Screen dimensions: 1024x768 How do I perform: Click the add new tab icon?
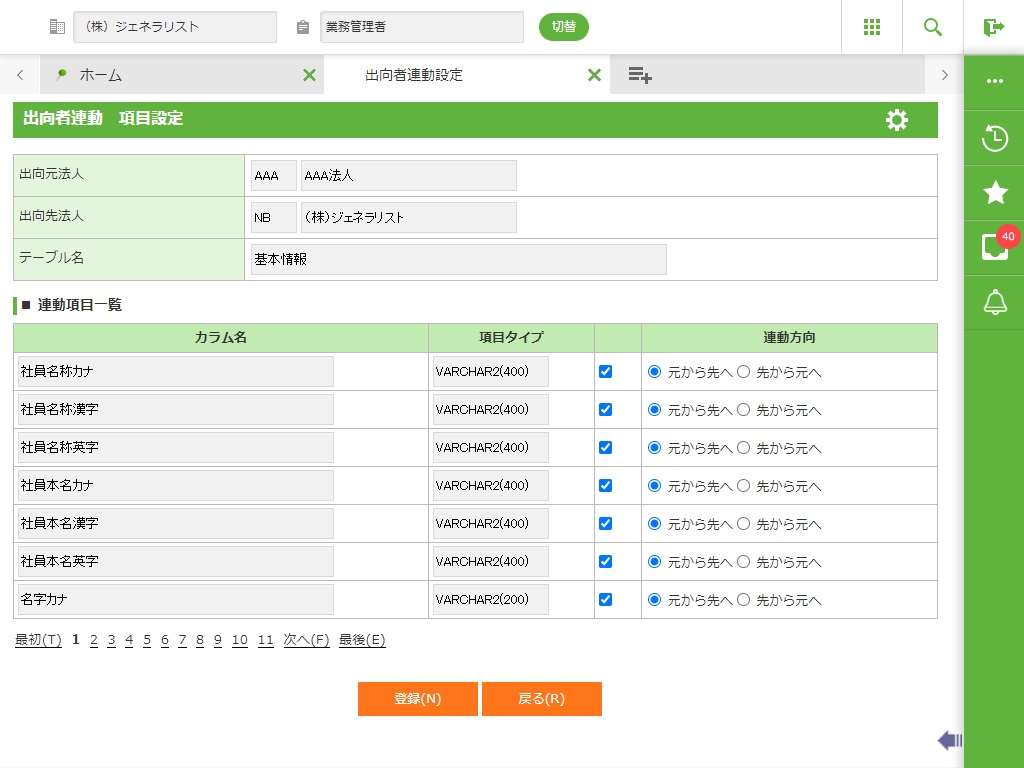coord(640,75)
